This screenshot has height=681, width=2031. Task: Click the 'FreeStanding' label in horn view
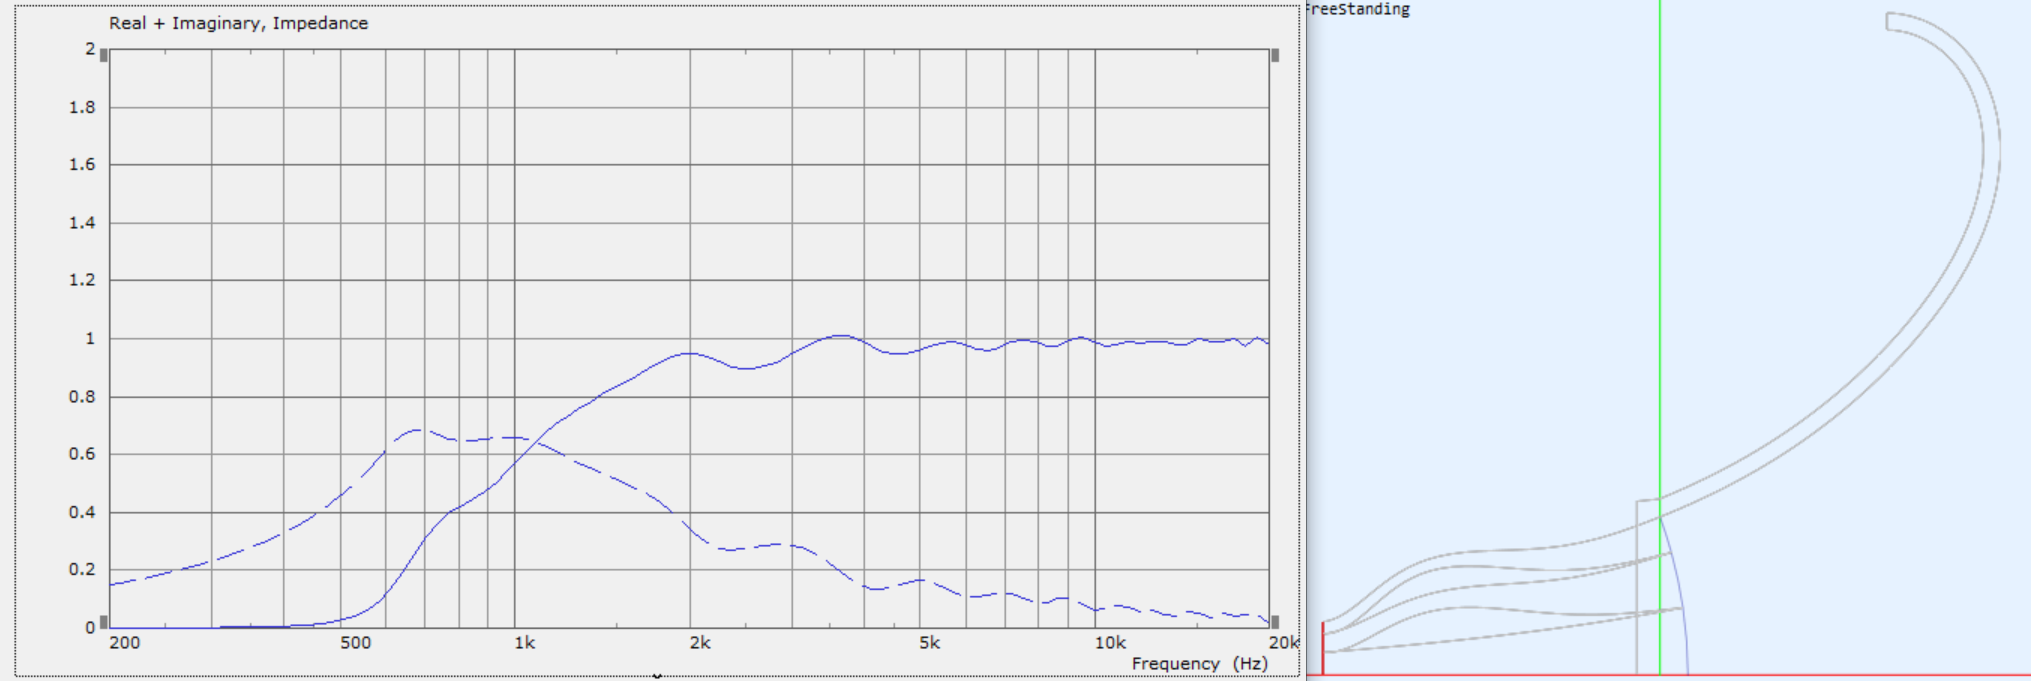coord(1358,9)
